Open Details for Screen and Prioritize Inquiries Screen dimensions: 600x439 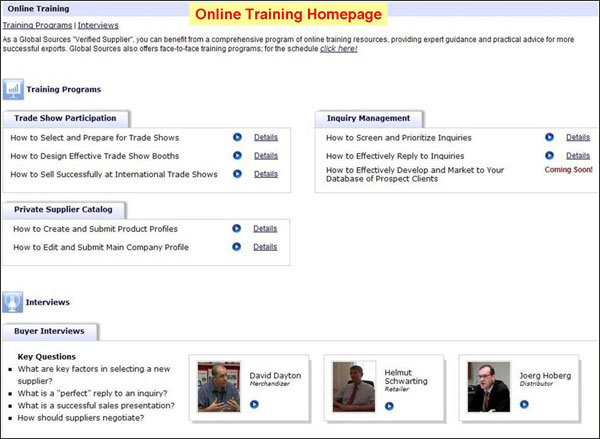(577, 137)
